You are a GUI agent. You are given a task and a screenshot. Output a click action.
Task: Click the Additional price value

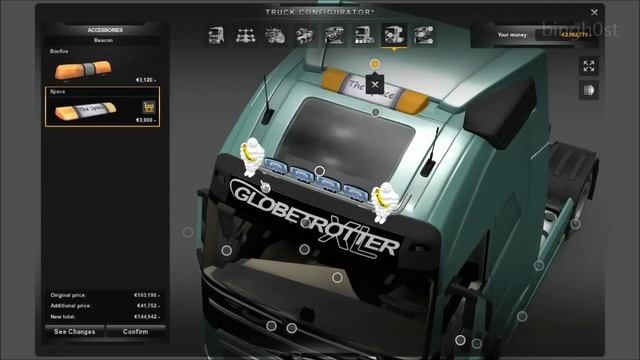[148, 306]
